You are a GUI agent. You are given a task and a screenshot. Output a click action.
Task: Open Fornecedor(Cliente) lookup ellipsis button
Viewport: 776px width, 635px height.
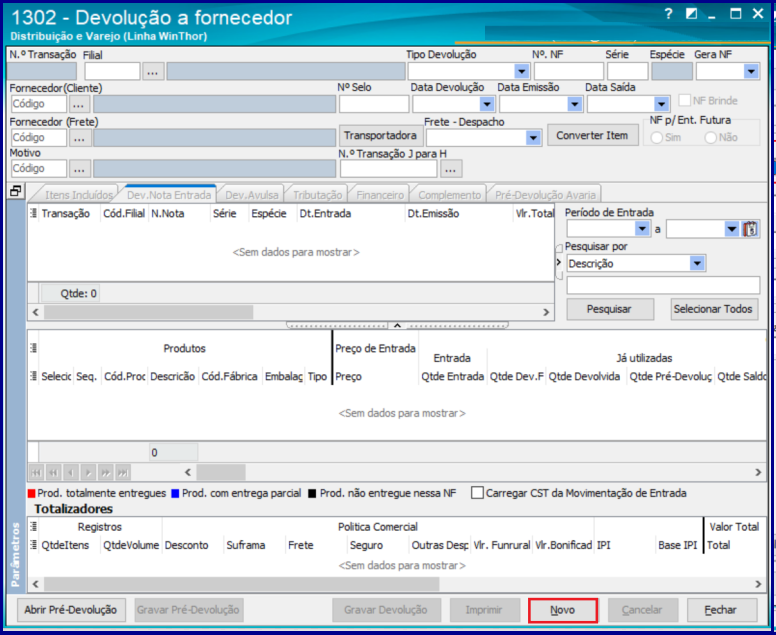[x=80, y=104]
